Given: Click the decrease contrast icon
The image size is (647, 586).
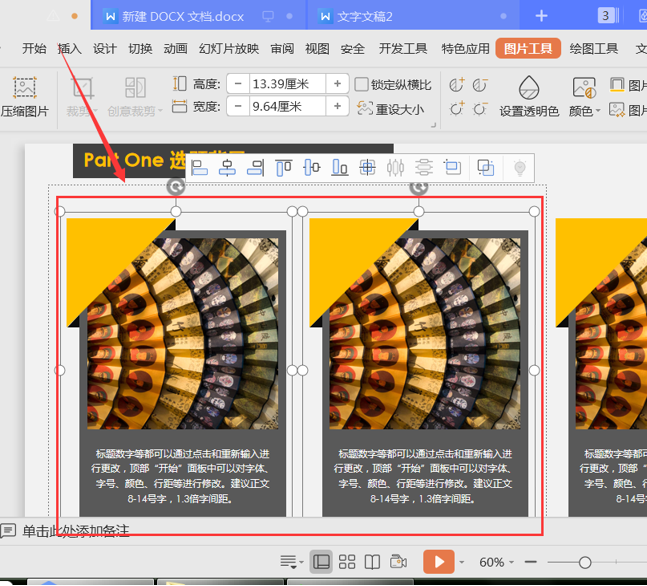Looking at the screenshot, I should [480, 85].
